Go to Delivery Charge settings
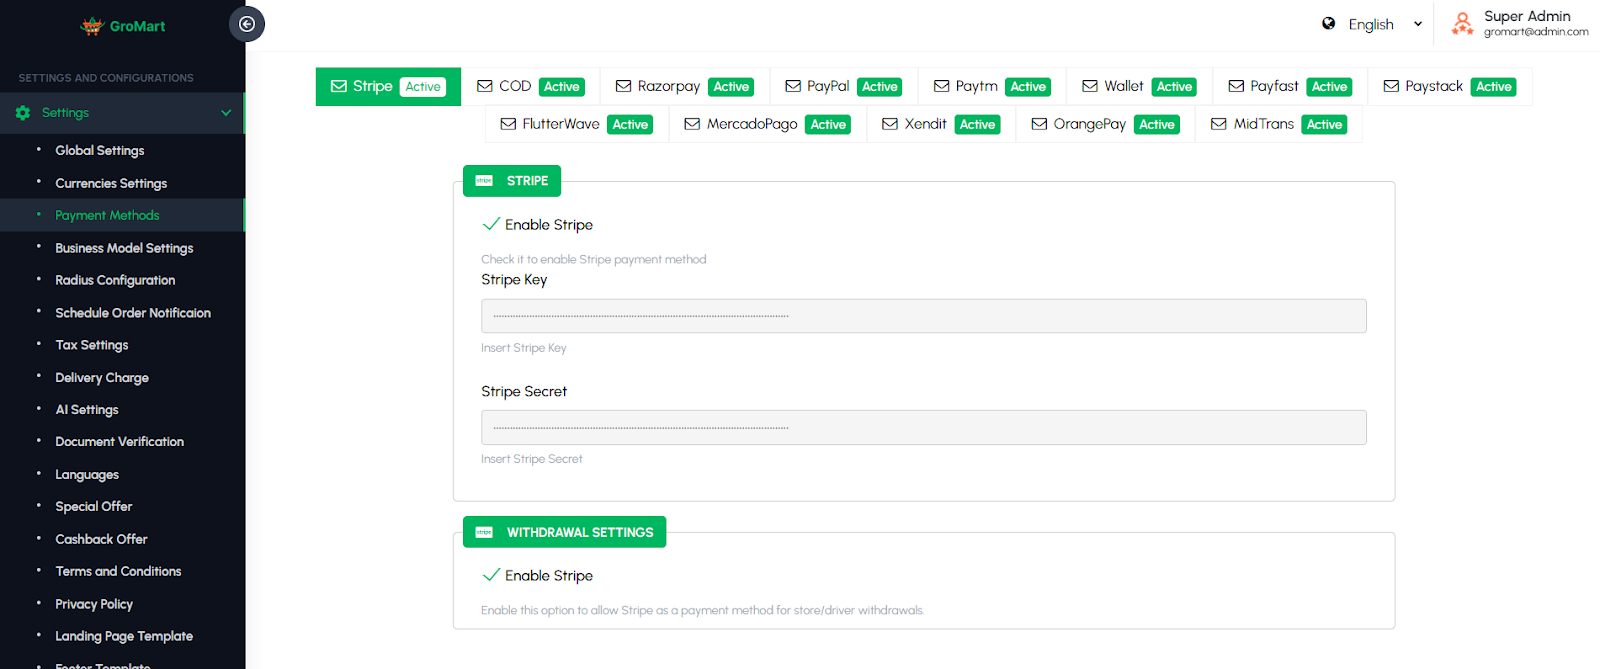The width and height of the screenshot is (1600, 669). pos(102,378)
